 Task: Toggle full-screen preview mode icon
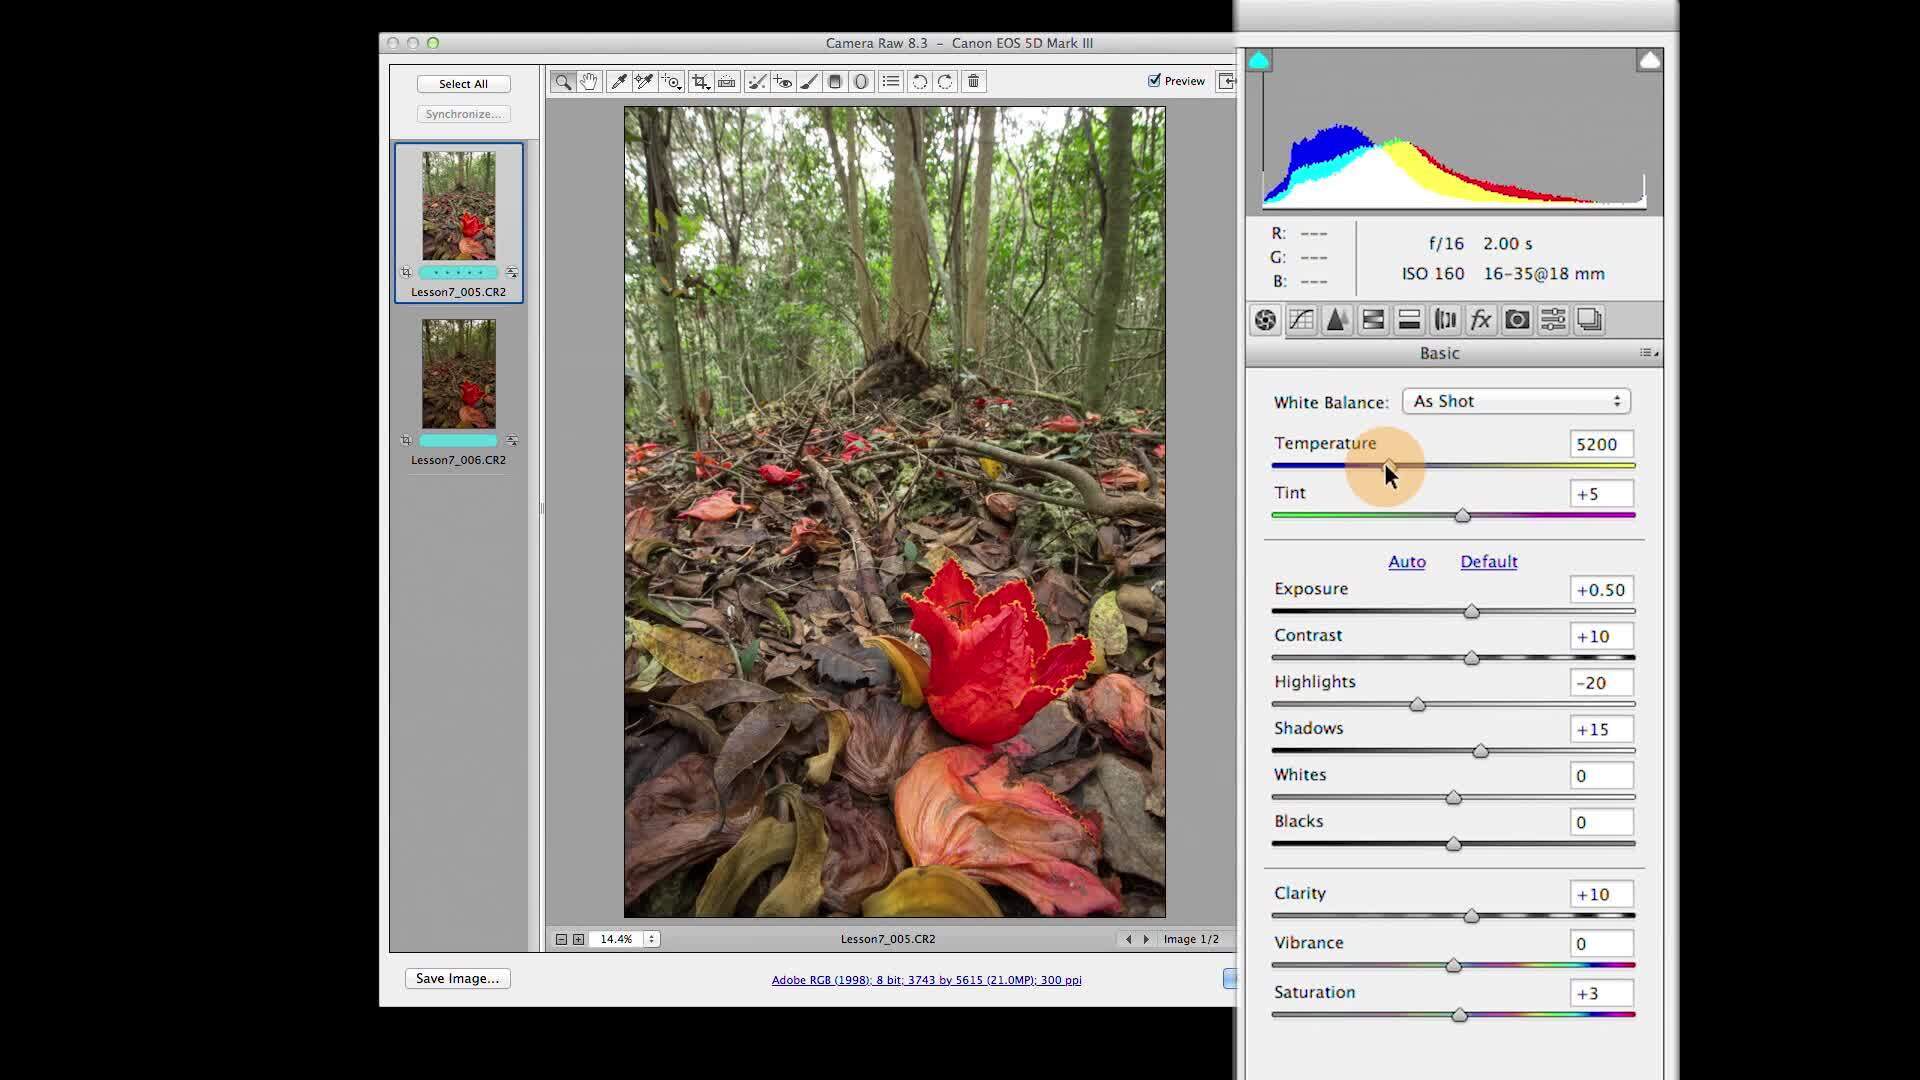(x=1228, y=80)
